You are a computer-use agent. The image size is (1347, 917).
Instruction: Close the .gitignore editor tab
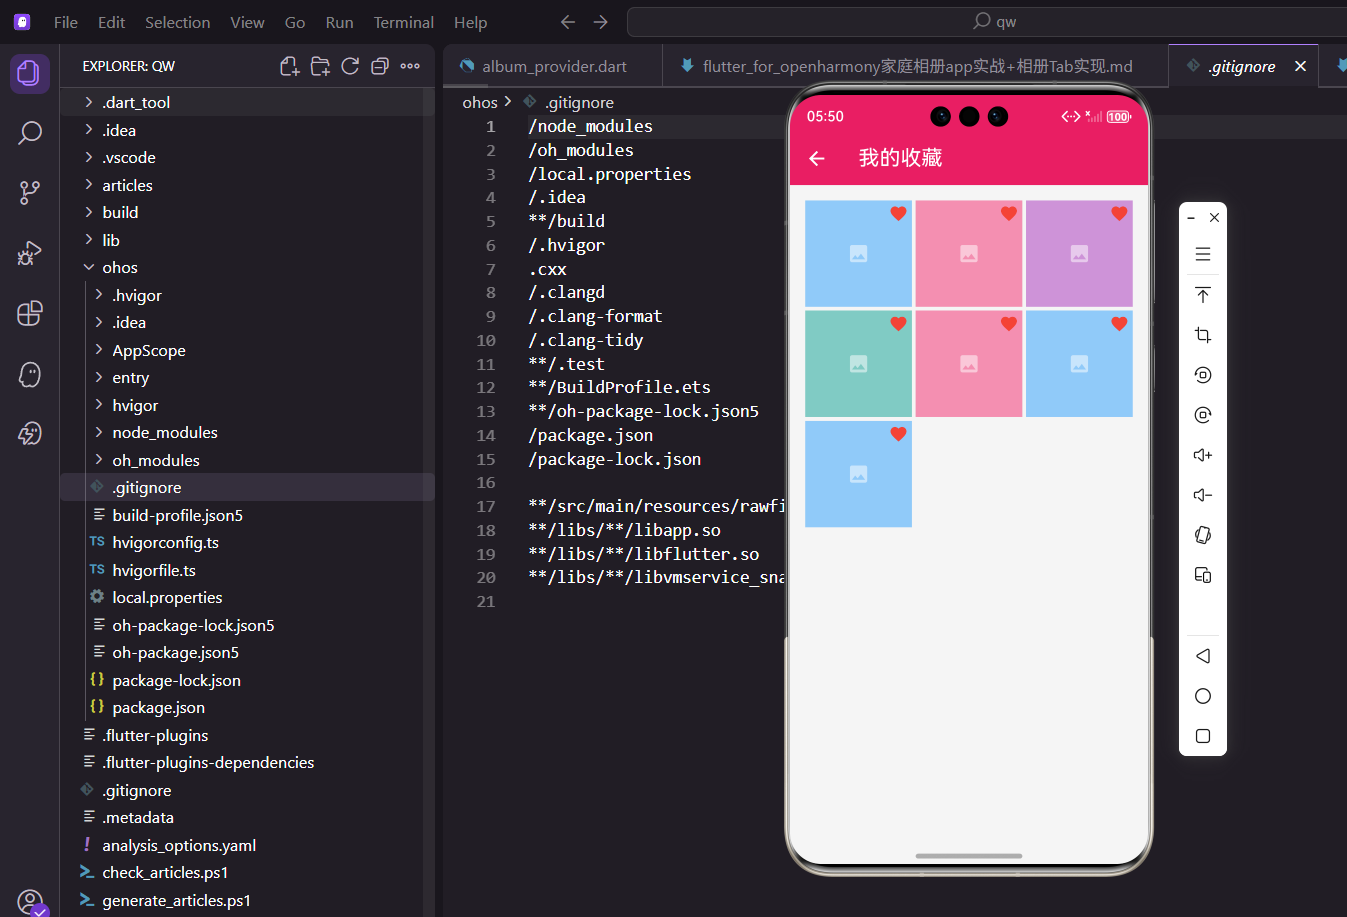[x=1300, y=66]
